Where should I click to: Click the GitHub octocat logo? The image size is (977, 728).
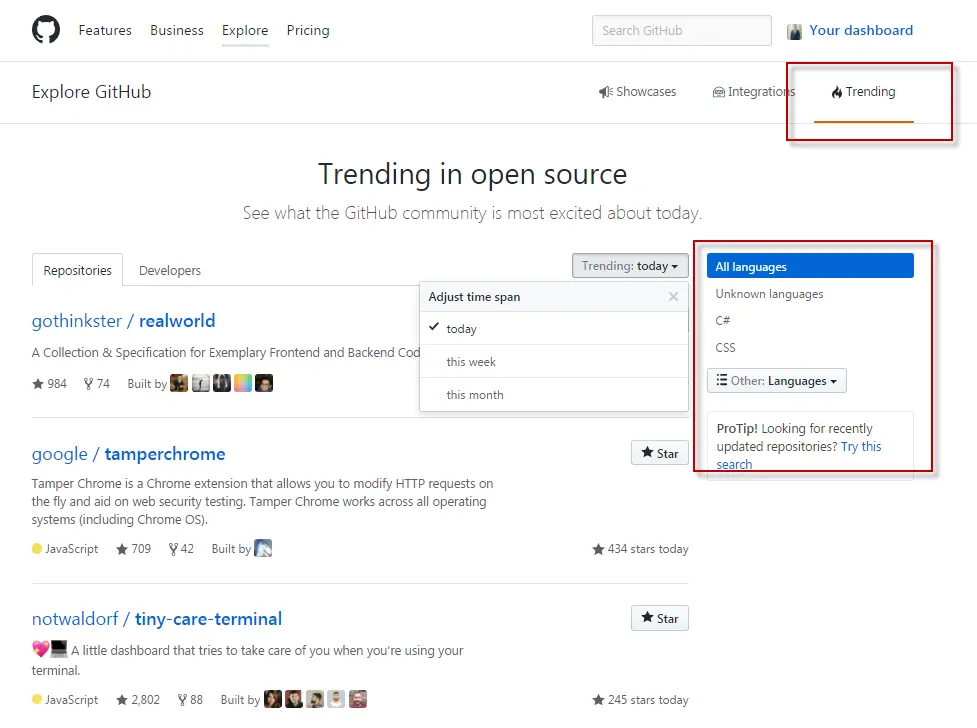pyautogui.click(x=46, y=30)
